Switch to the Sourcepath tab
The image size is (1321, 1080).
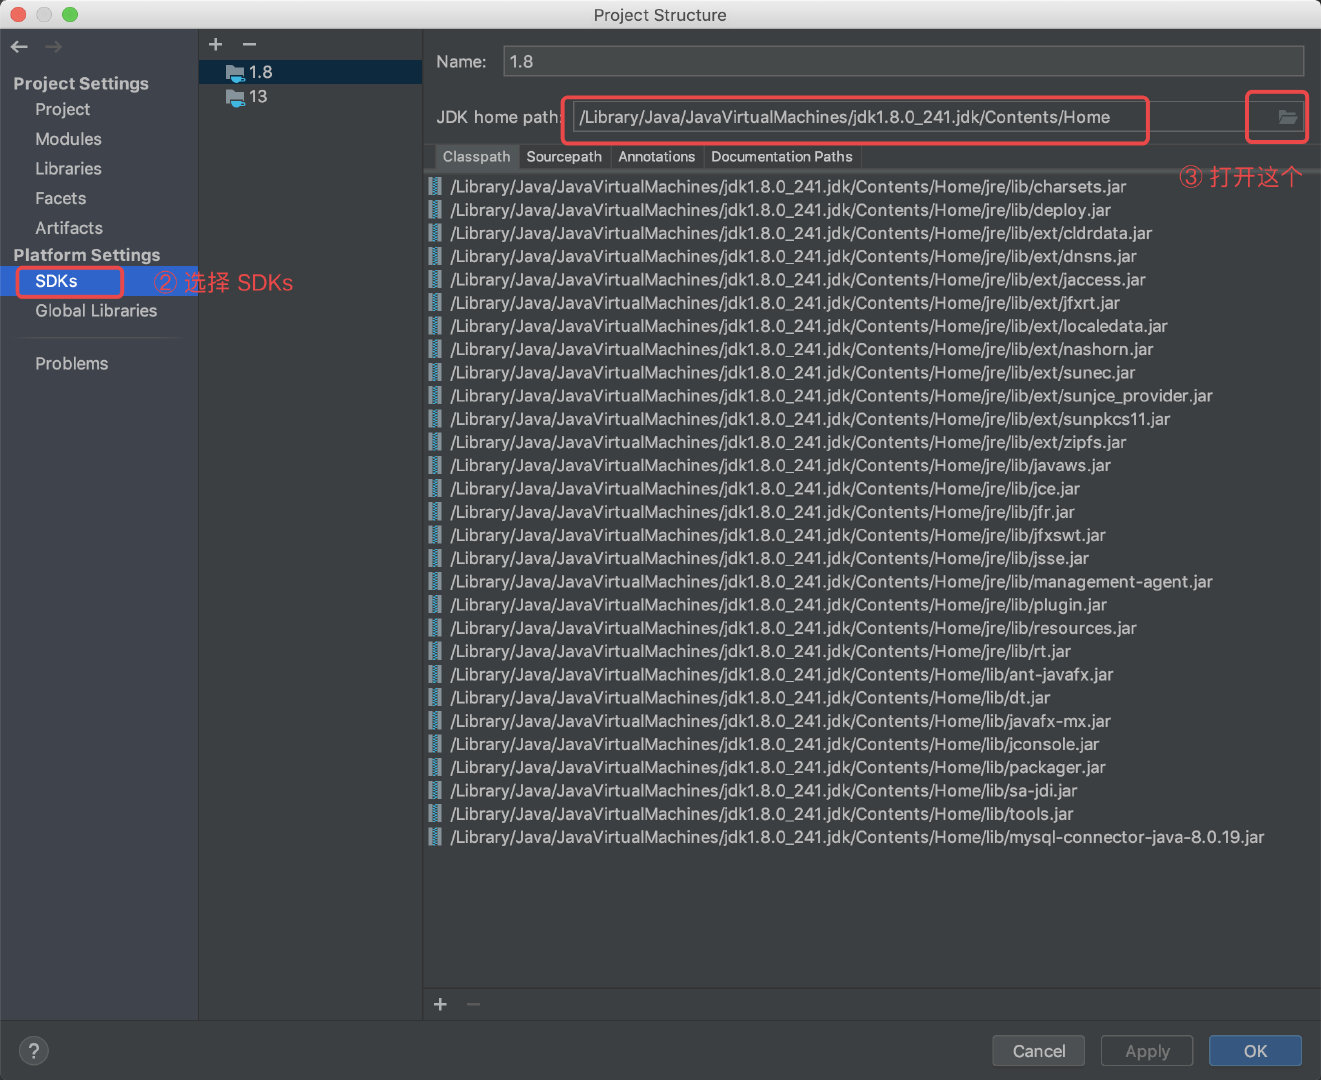tap(564, 157)
